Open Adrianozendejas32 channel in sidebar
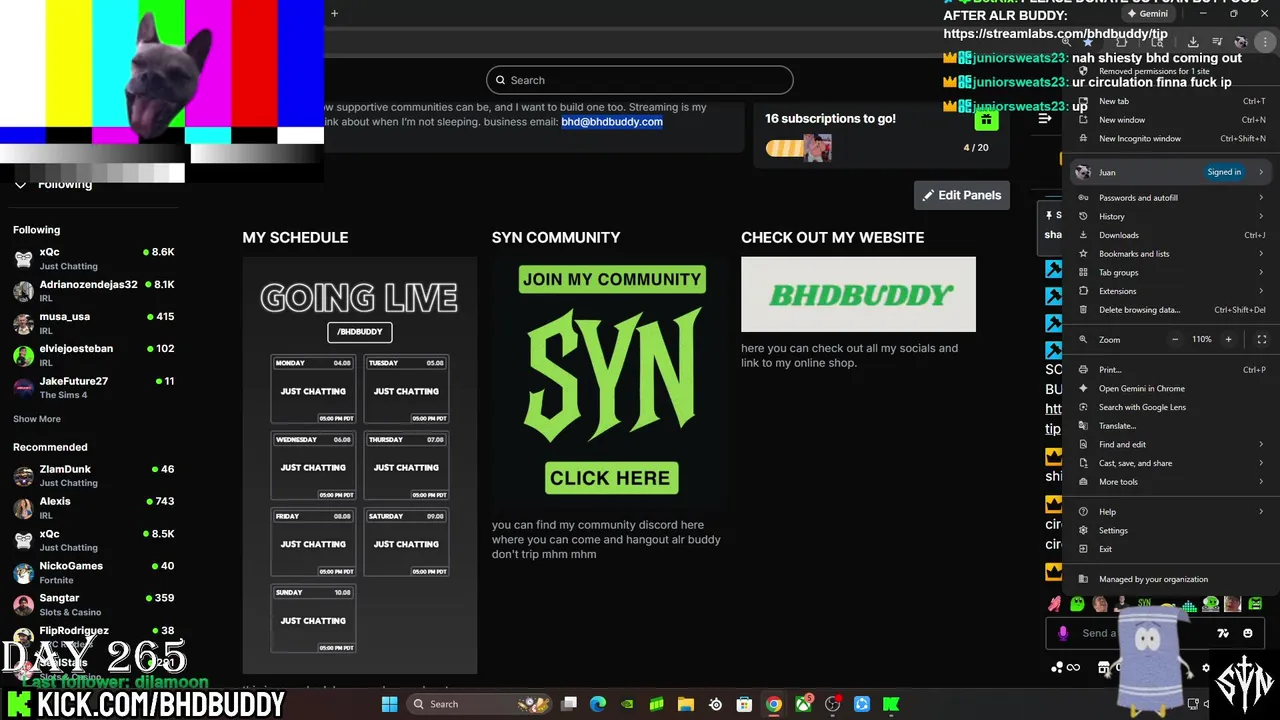 click(94, 291)
